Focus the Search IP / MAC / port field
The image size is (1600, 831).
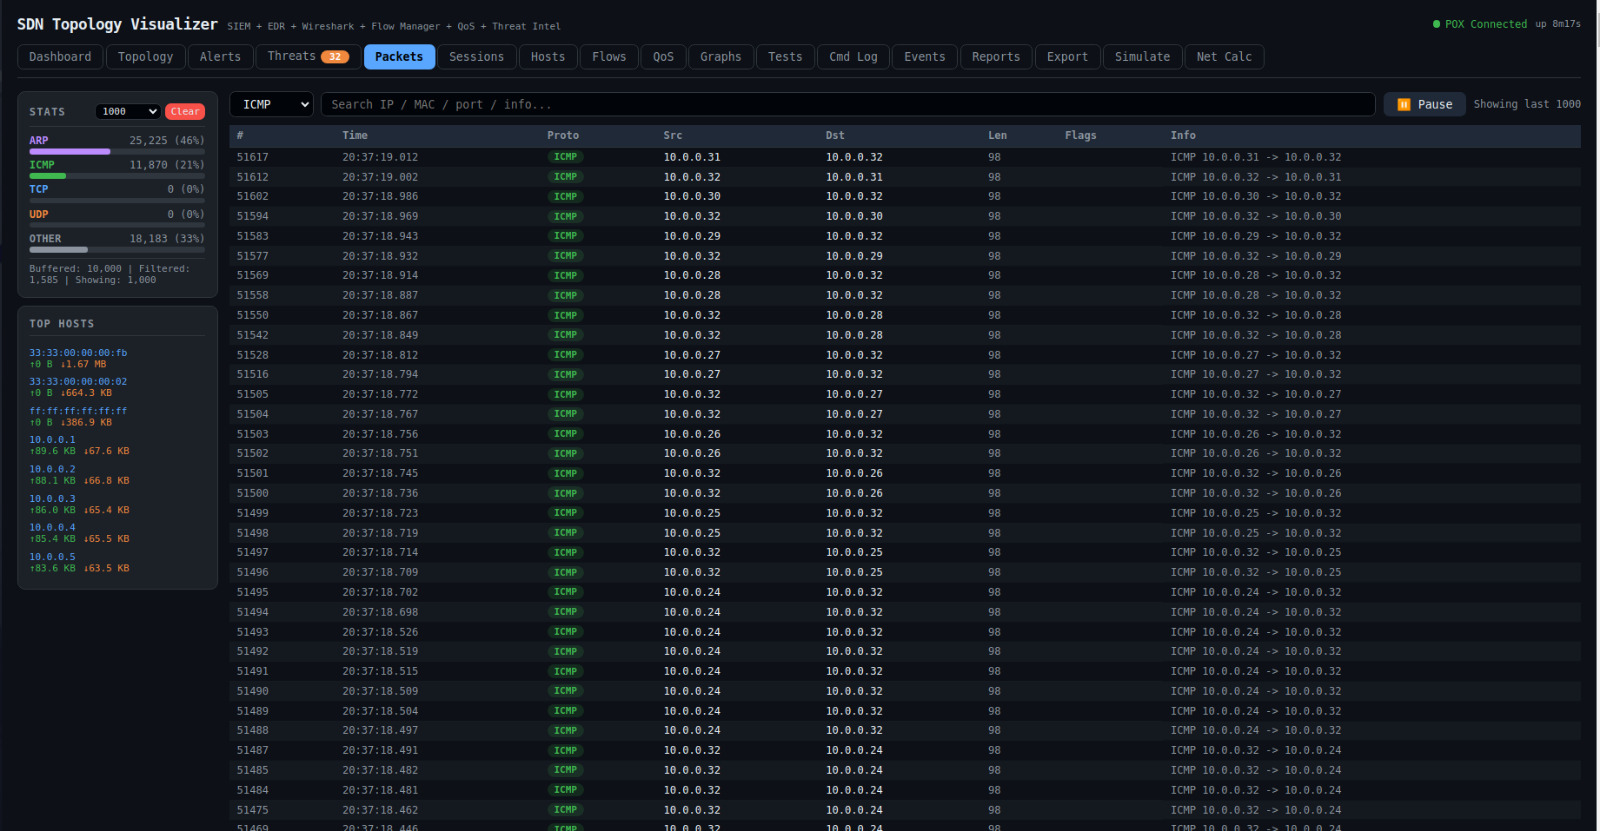click(x=848, y=104)
